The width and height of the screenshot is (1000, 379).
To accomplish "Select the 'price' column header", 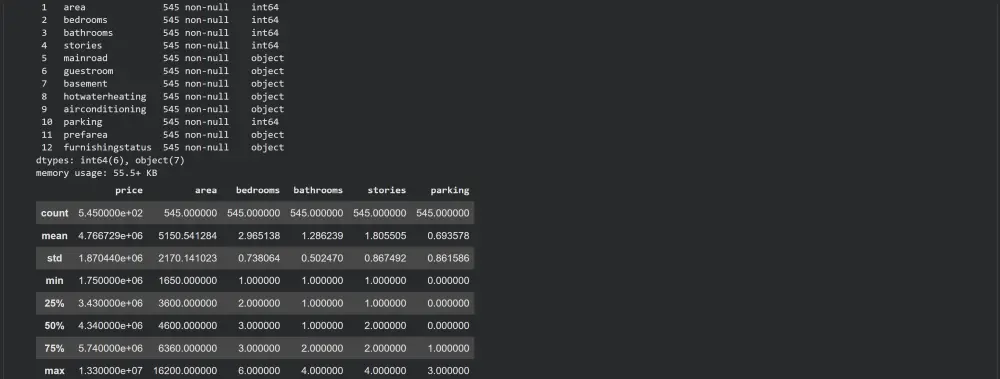I will [x=129, y=190].
